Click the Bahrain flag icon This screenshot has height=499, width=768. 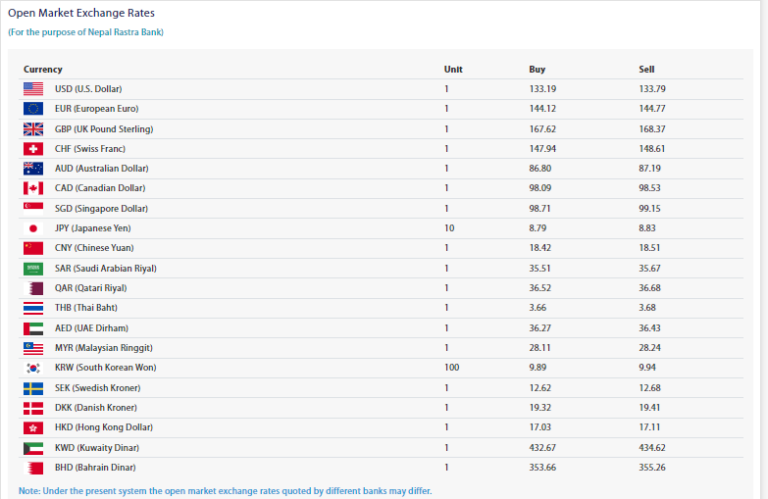click(33, 468)
